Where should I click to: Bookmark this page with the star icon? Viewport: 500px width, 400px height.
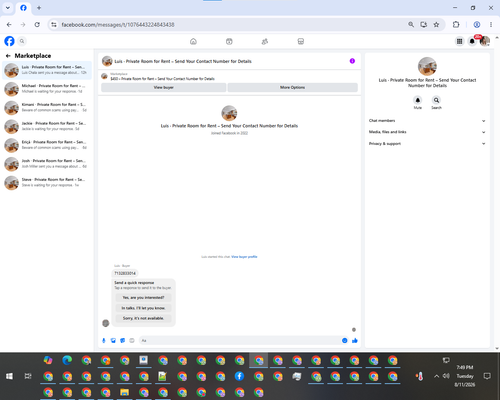(436, 25)
